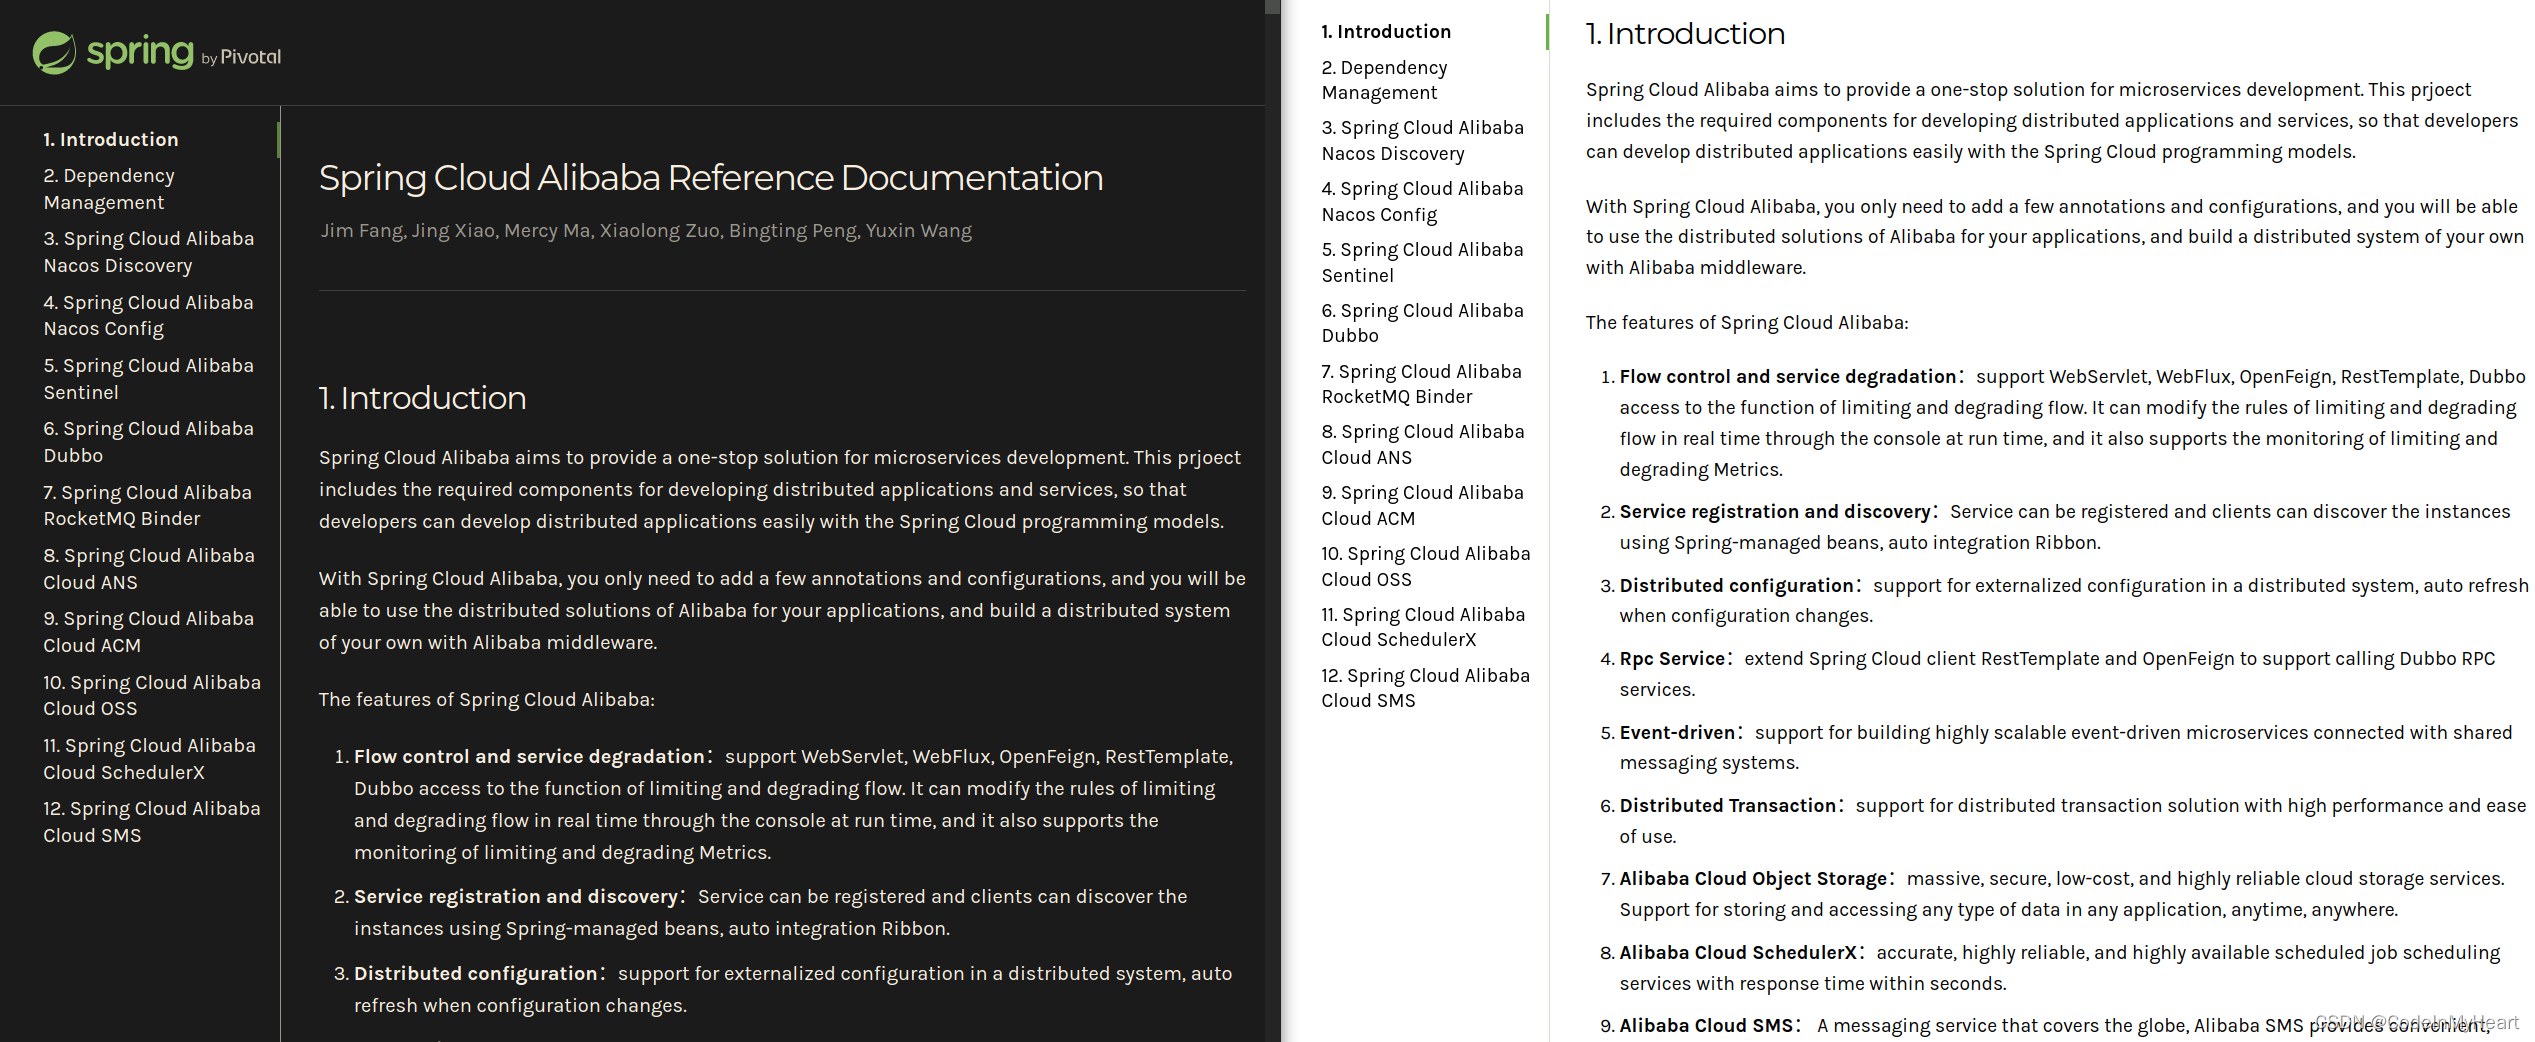Open 'Cloud ACM' in dark sidebar

point(148,632)
